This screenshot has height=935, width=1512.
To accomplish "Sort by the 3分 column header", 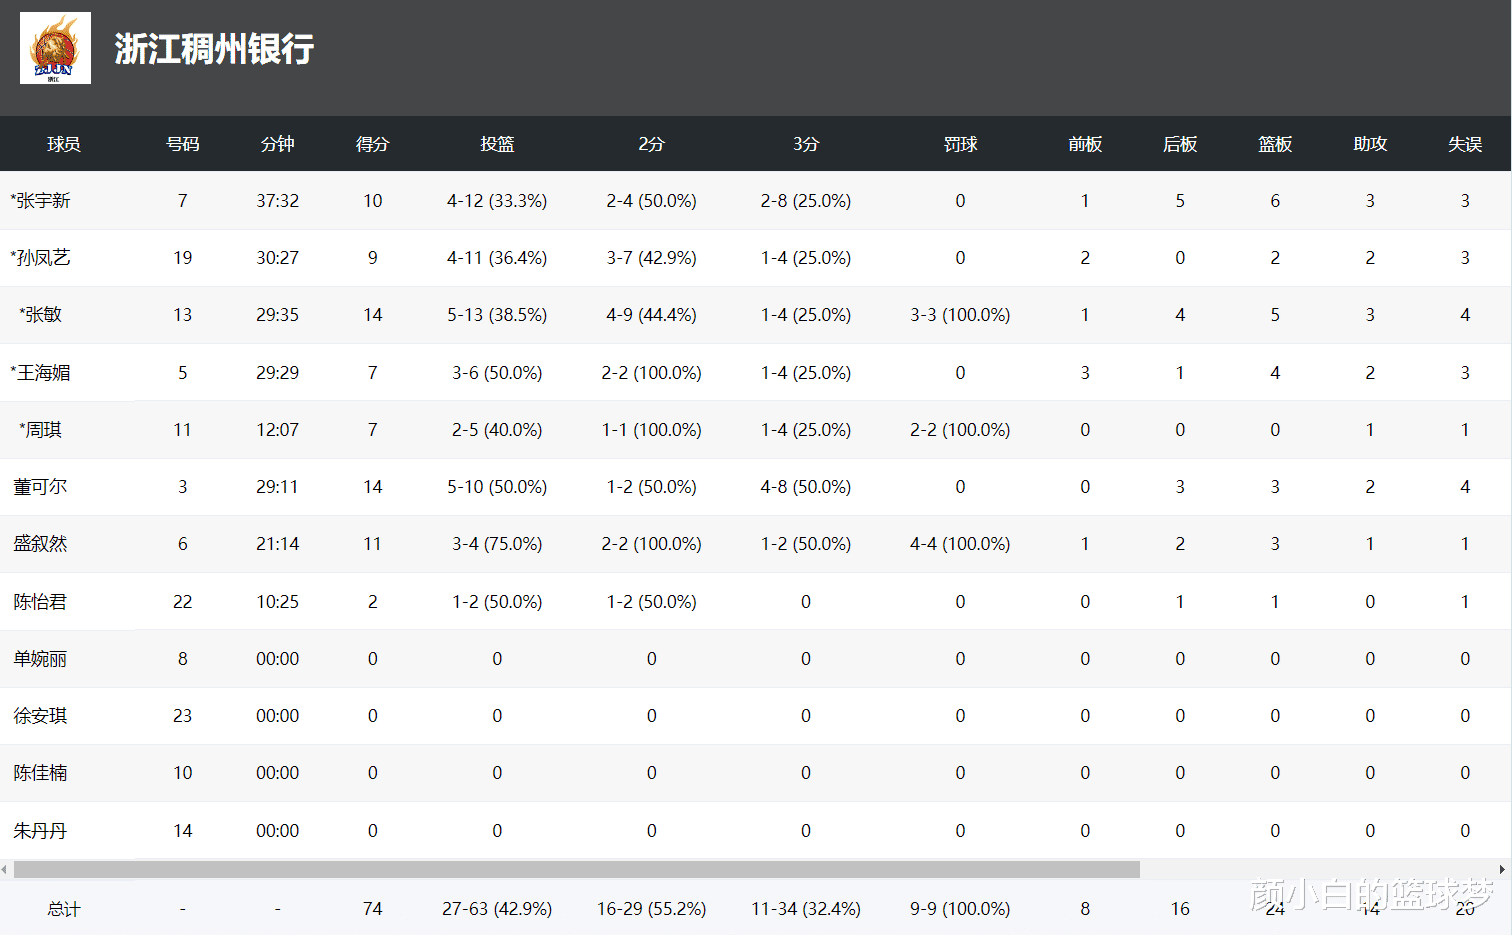I will point(805,144).
